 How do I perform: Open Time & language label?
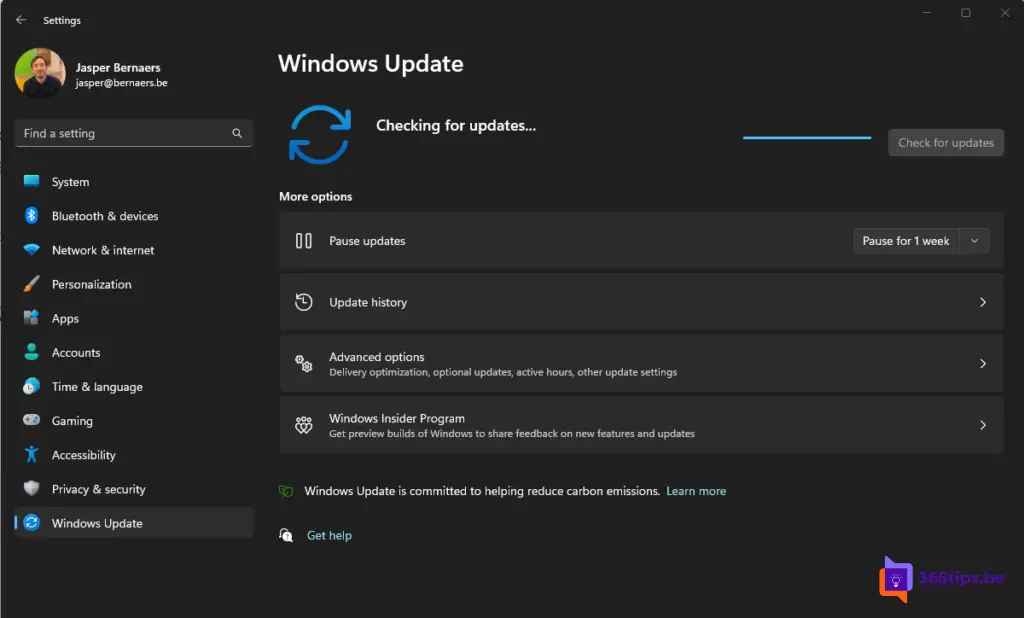click(x=97, y=387)
